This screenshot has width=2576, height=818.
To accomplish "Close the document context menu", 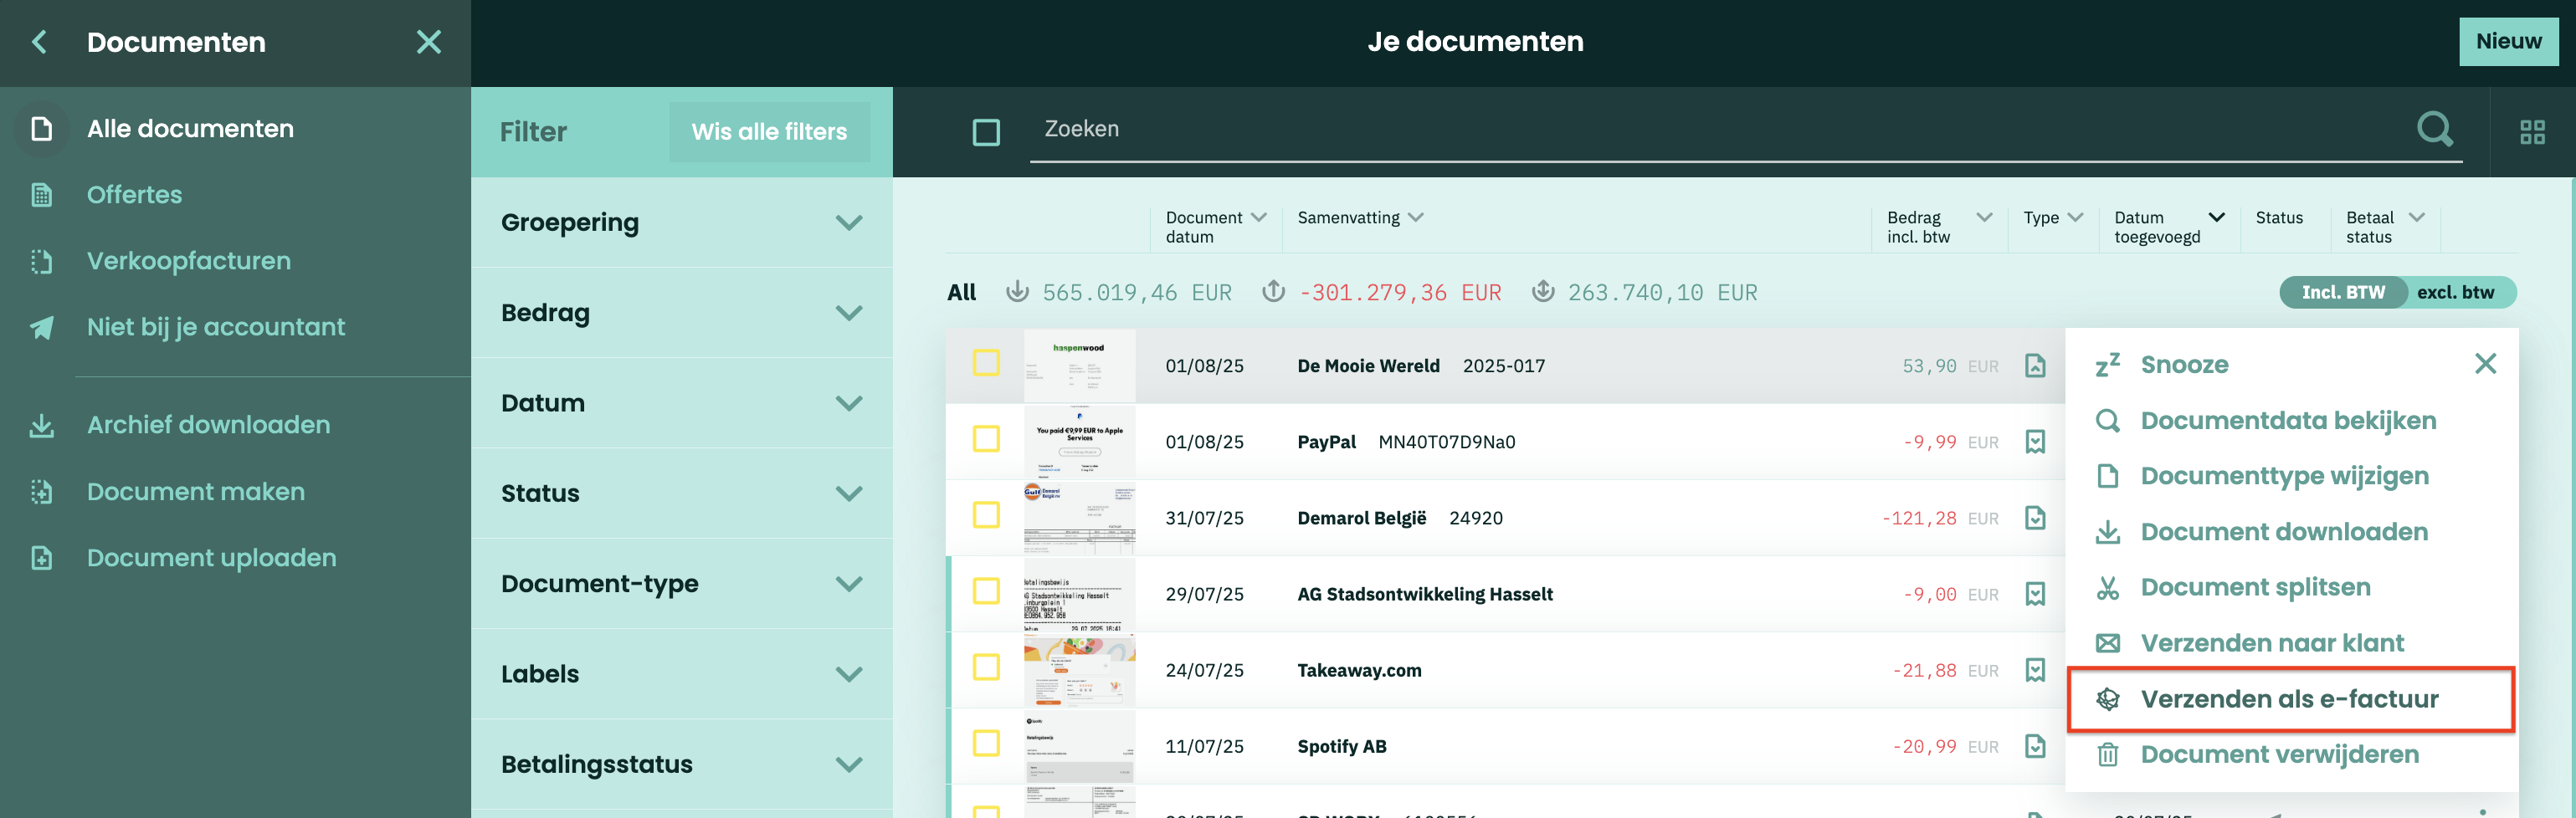I will (2485, 364).
